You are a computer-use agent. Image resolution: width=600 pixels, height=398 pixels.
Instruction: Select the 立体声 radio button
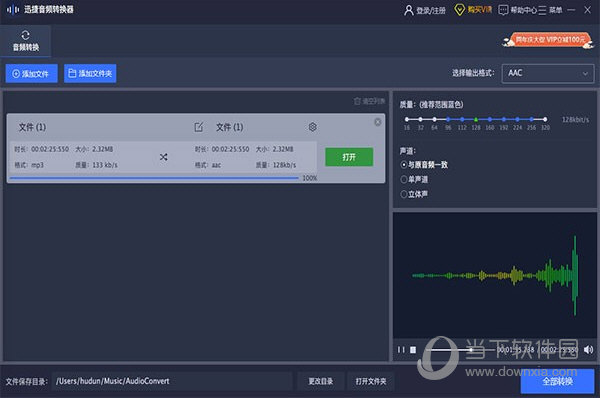point(404,194)
